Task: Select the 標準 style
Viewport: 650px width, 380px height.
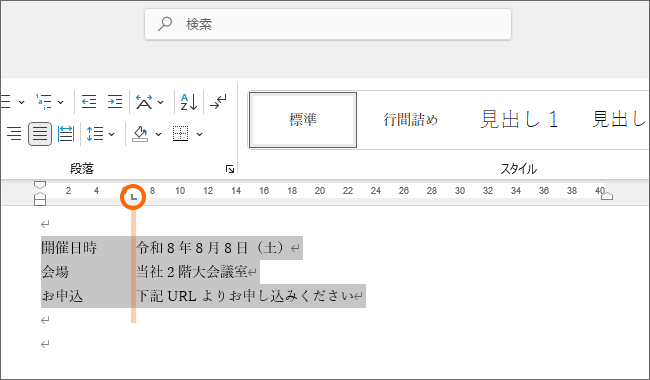Action: pyautogui.click(x=303, y=120)
